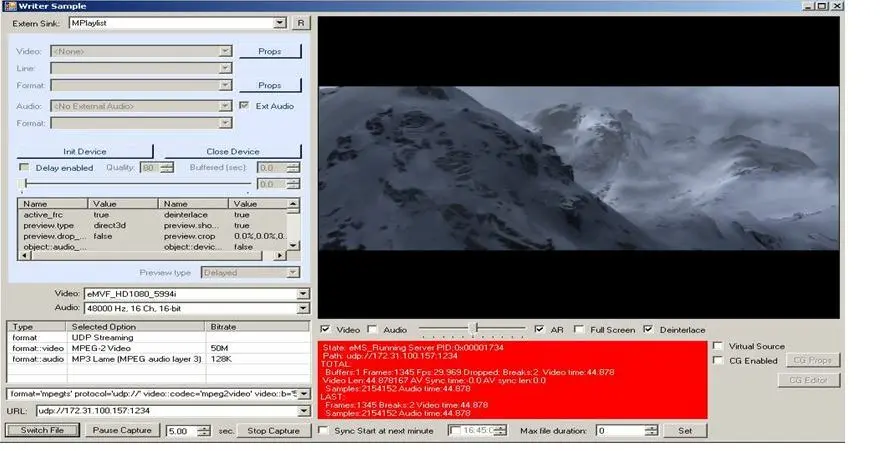The width and height of the screenshot is (894, 451).
Task: Uncheck the Deinterlace checkbox
Action: [x=649, y=330]
